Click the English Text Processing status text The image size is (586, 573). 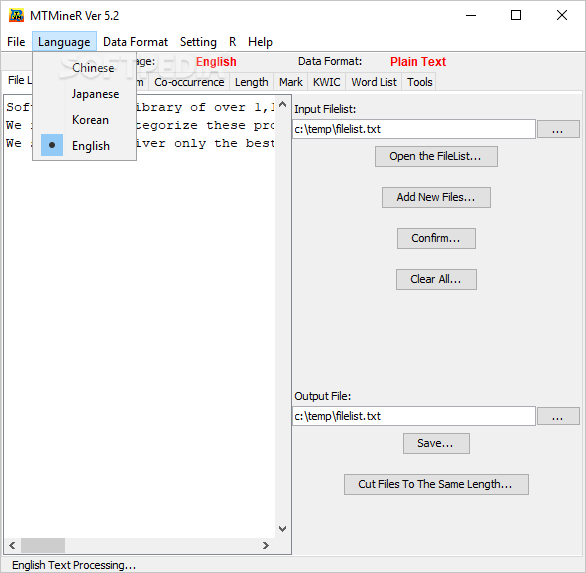point(74,565)
